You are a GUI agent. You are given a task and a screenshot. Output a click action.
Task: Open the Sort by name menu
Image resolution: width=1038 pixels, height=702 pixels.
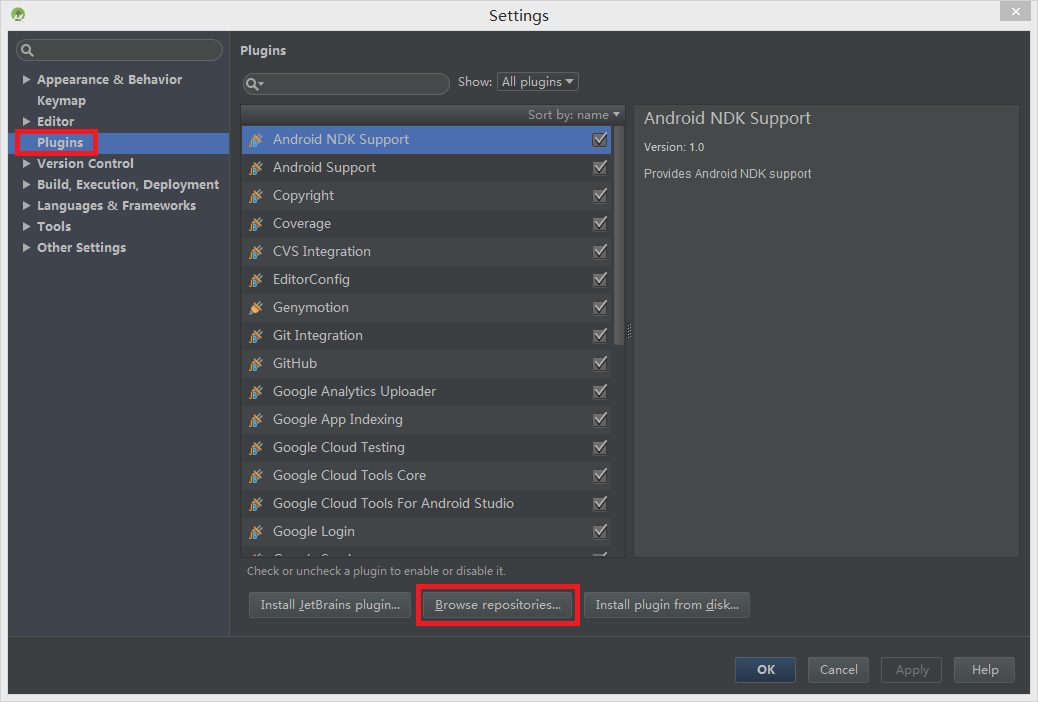pyautogui.click(x=574, y=115)
